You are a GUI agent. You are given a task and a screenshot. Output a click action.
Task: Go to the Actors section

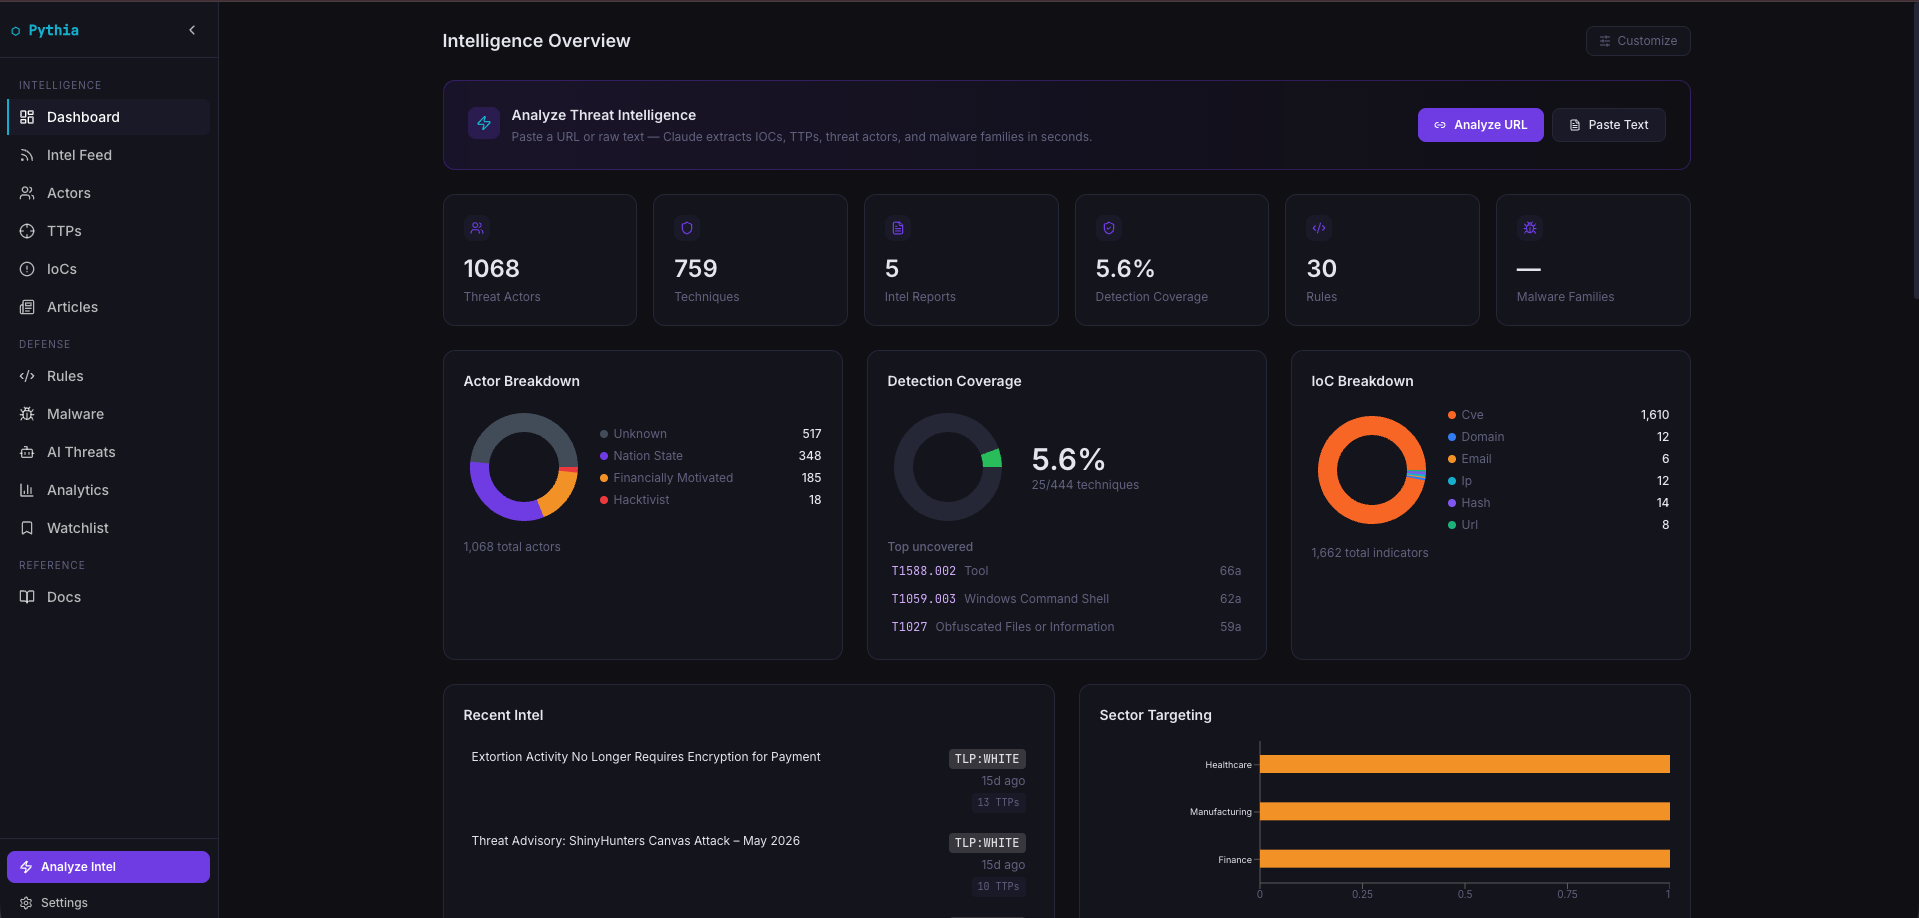(108, 193)
